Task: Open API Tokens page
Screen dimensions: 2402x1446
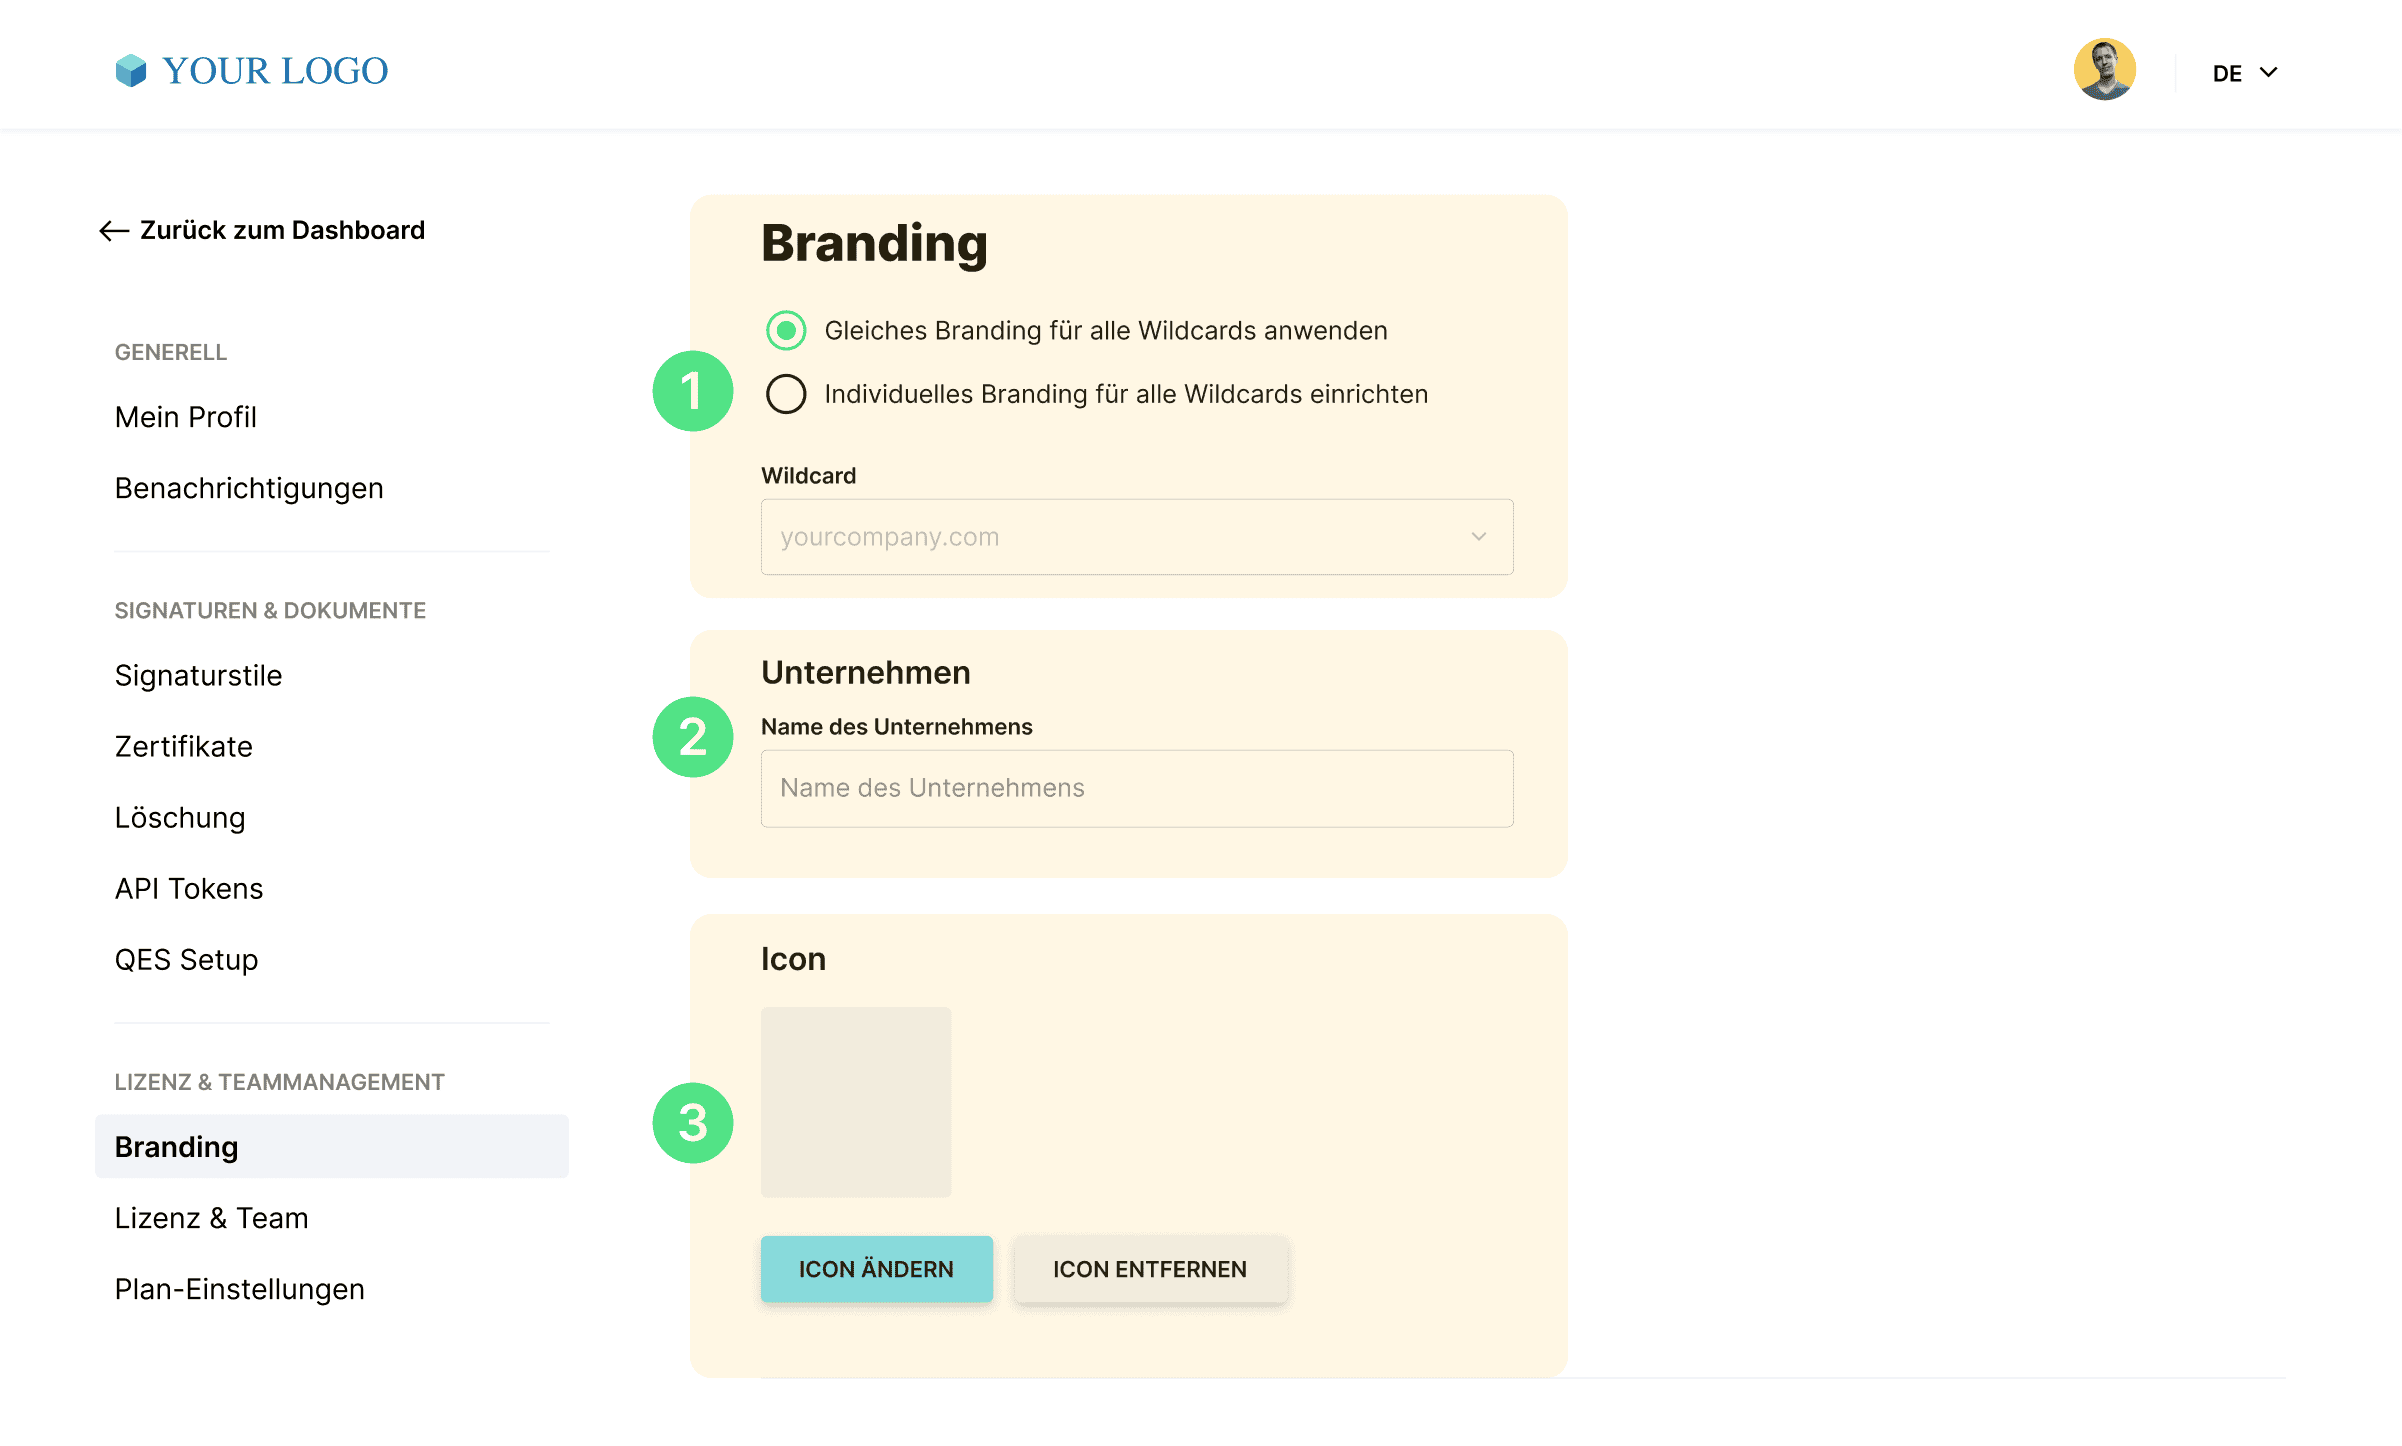Action: (189, 889)
